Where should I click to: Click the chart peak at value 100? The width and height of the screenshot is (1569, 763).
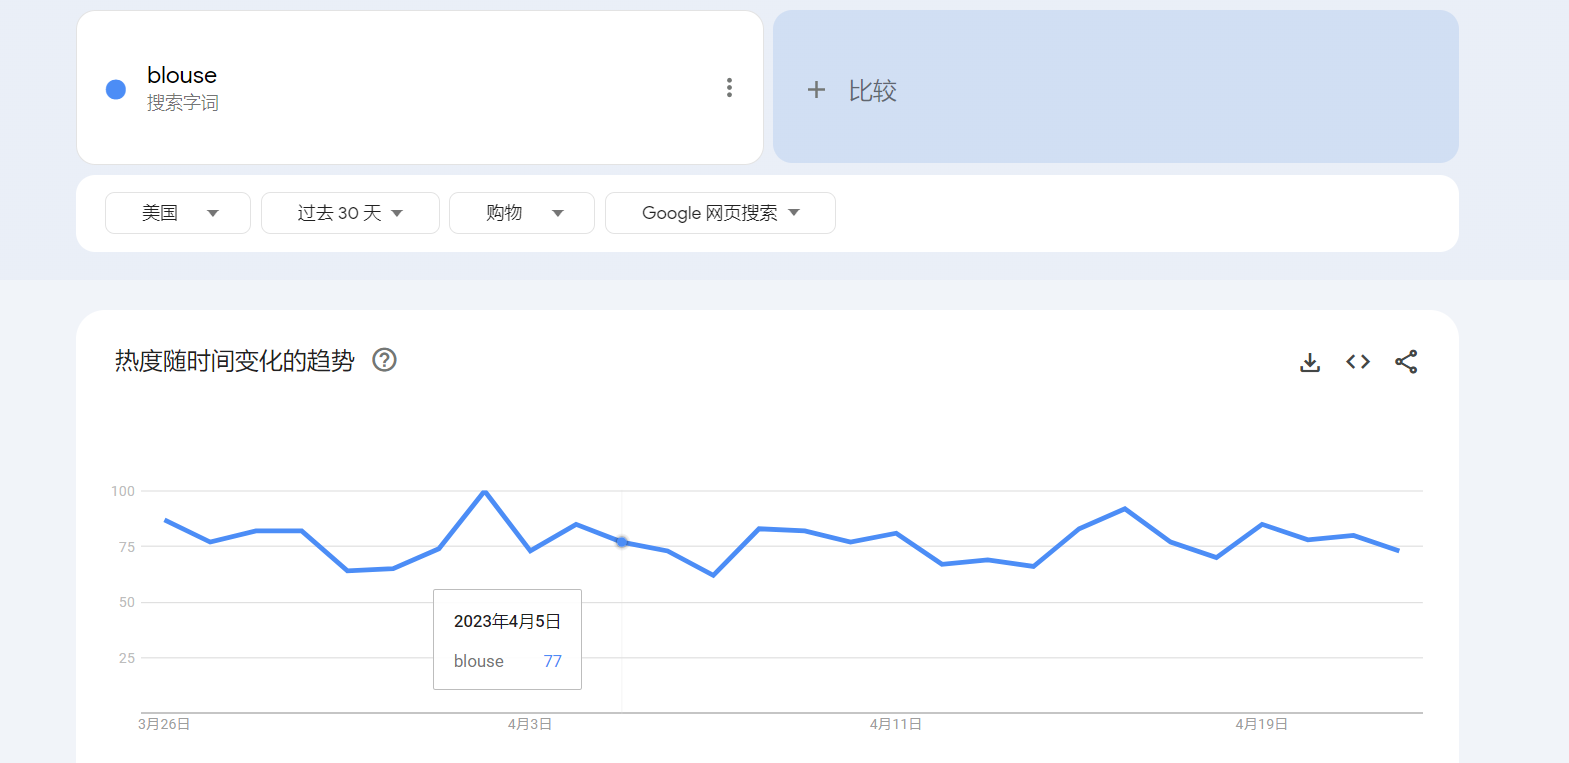point(485,491)
